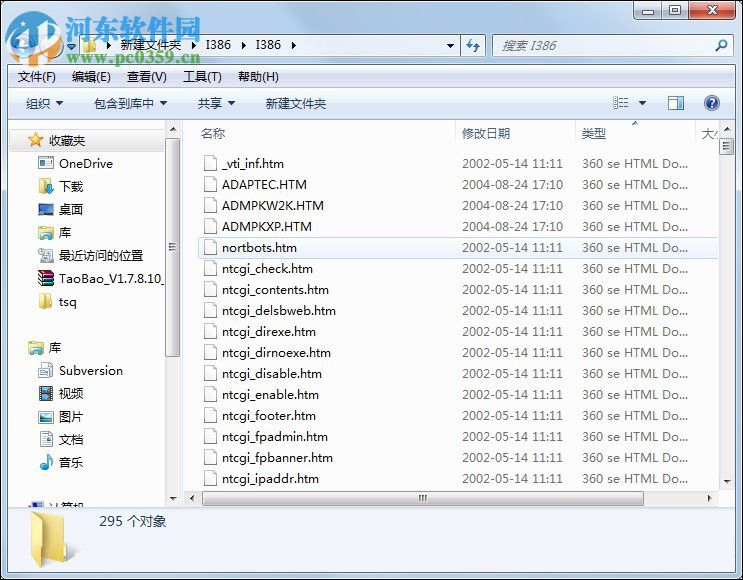Open 下载 folder in favorites
This screenshot has height=580, width=743.
tap(71, 186)
